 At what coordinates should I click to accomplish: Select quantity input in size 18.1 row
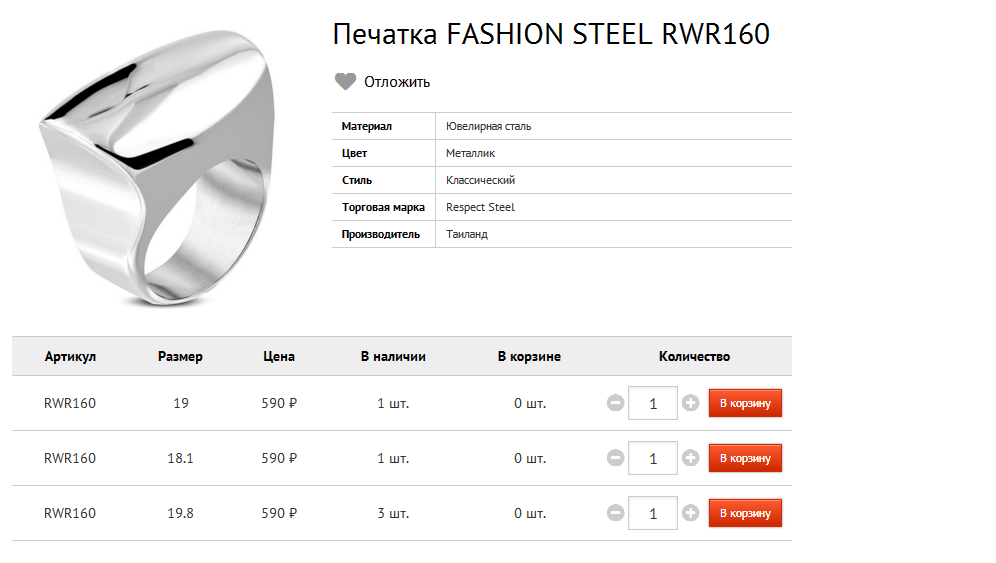click(653, 458)
